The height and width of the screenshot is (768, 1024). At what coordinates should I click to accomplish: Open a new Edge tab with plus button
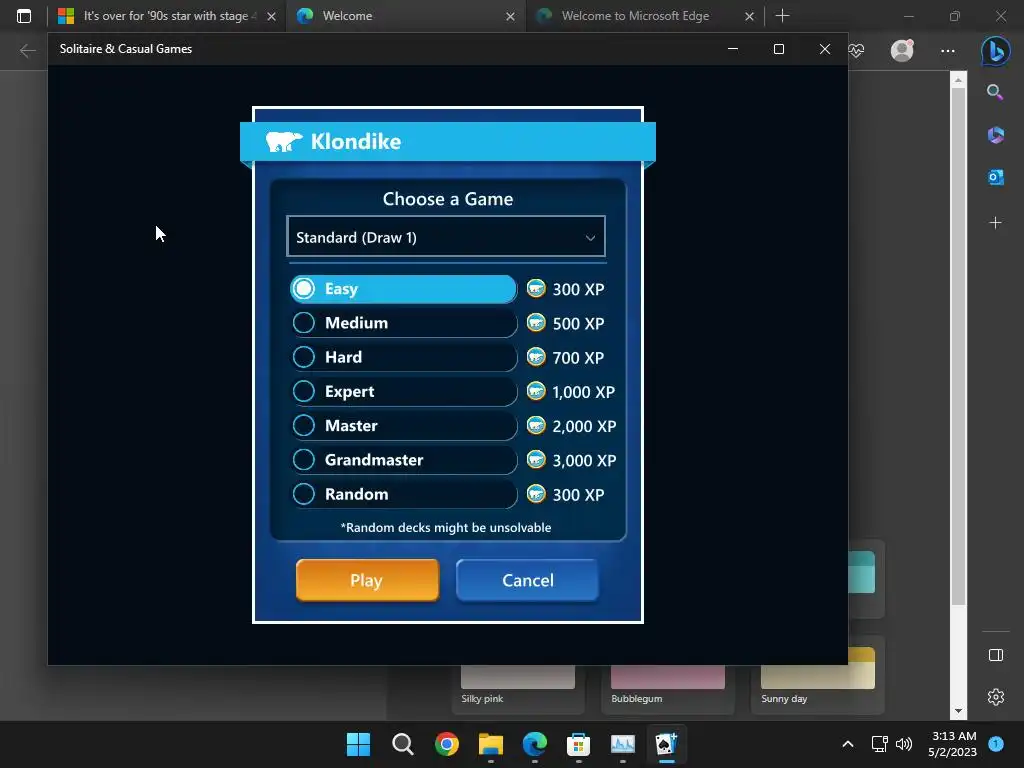[782, 16]
